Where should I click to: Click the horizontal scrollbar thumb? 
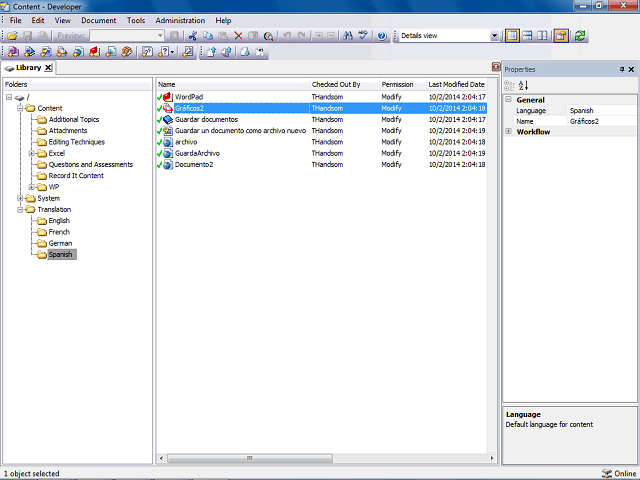pyautogui.click(x=250, y=458)
